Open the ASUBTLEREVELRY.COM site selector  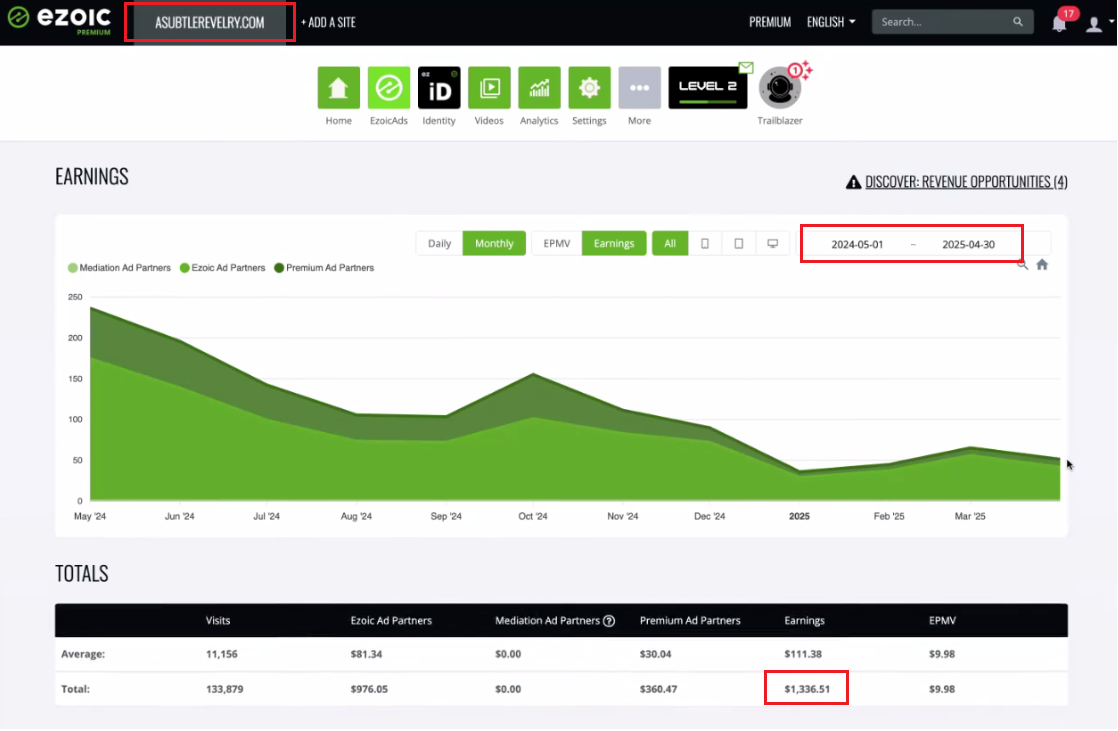210,22
